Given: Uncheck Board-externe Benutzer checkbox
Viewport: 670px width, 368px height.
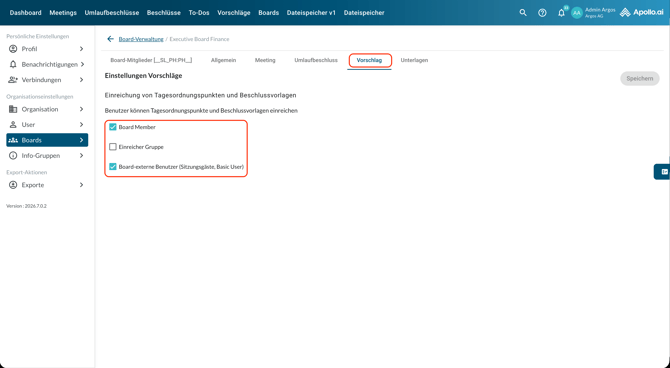Looking at the screenshot, I should coord(113,167).
